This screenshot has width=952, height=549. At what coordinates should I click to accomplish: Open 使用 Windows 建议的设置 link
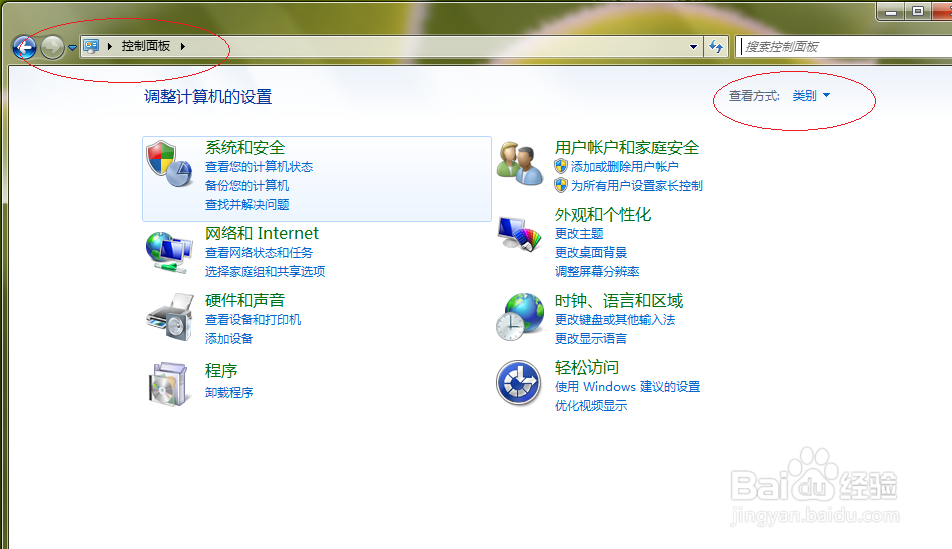628,387
